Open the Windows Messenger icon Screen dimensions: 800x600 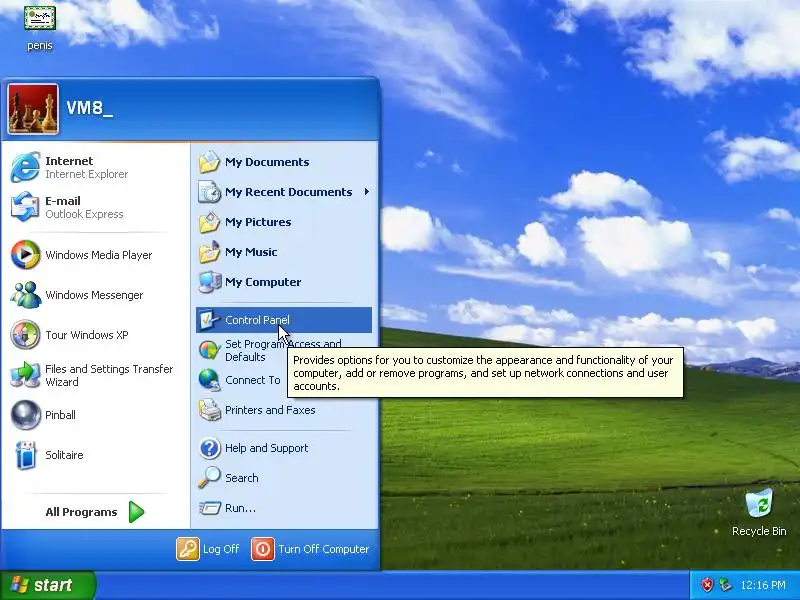point(26,294)
